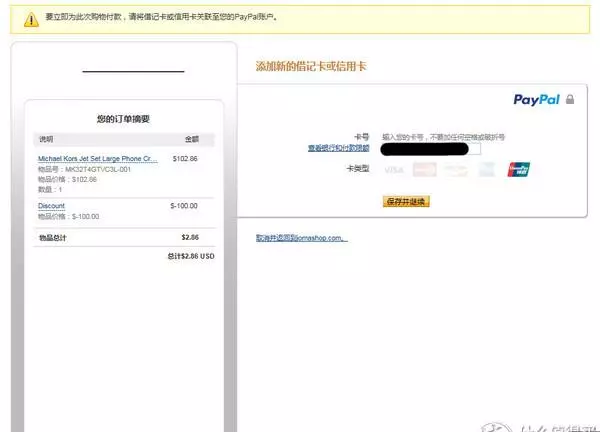Click the 说明 column header
Screen dimensions: 600x432
click(x=46, y=139)
